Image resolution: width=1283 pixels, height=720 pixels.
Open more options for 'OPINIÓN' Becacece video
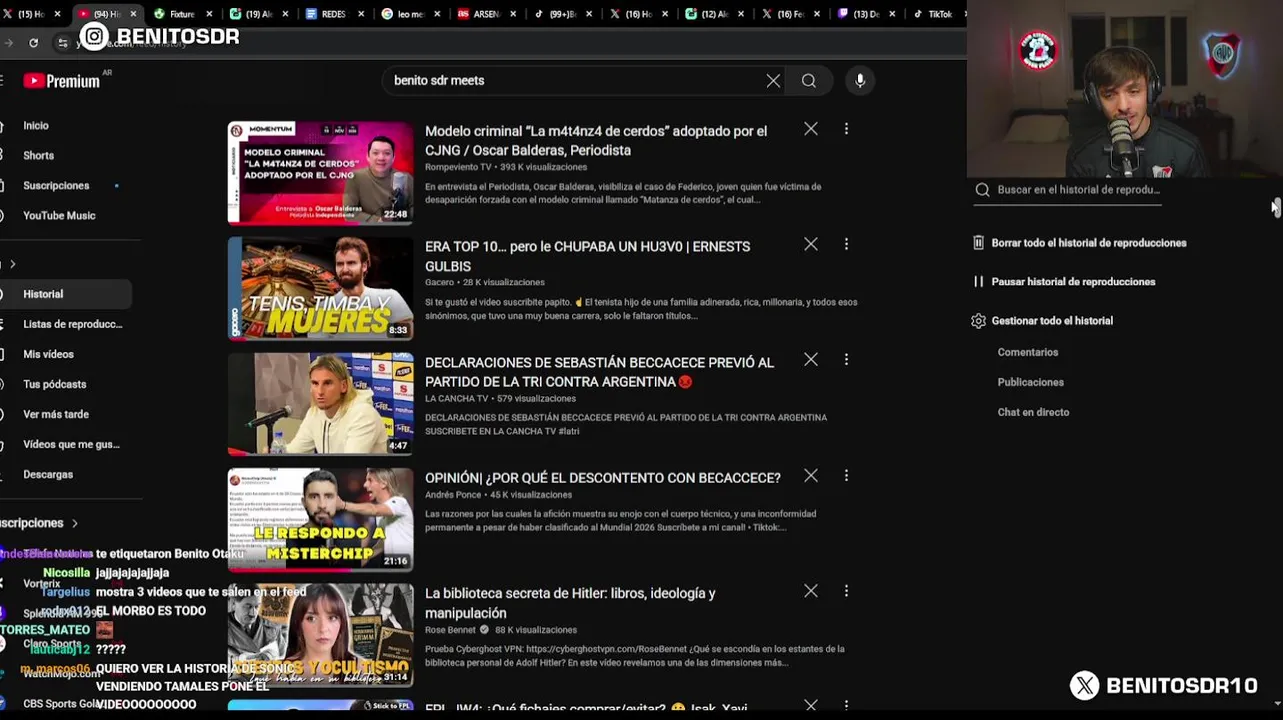pyautogui.click(x=846, y=476)
